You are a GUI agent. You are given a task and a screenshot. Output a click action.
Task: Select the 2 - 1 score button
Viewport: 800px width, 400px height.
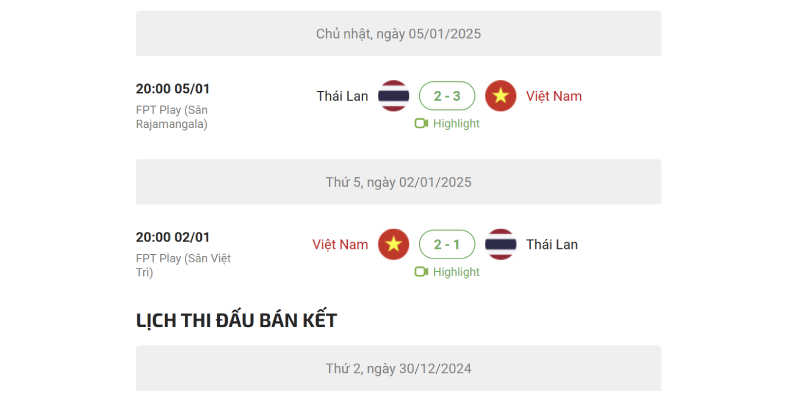click(447, 244)
